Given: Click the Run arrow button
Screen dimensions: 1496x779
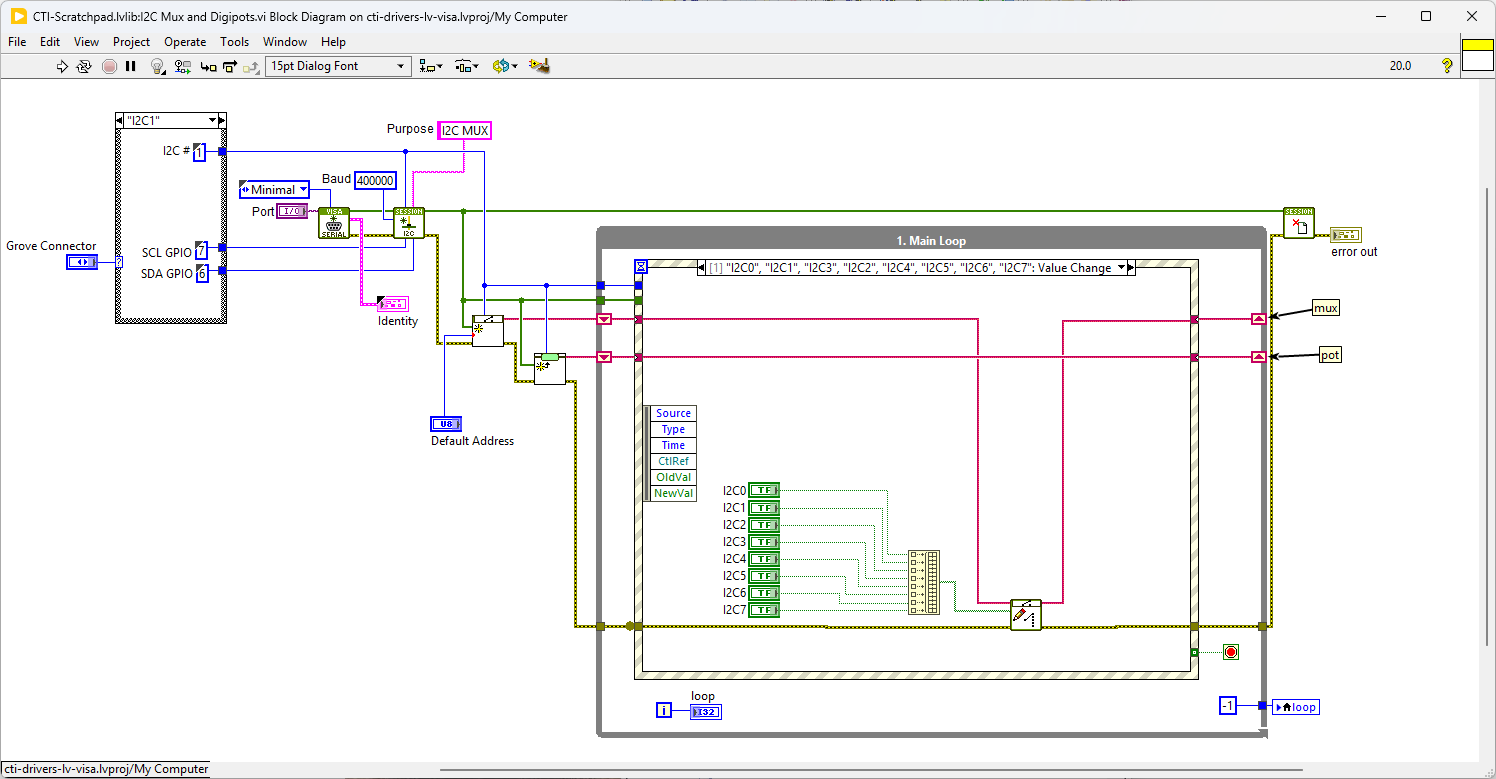Looking at the screenshot, I should (x=61, y=66).
